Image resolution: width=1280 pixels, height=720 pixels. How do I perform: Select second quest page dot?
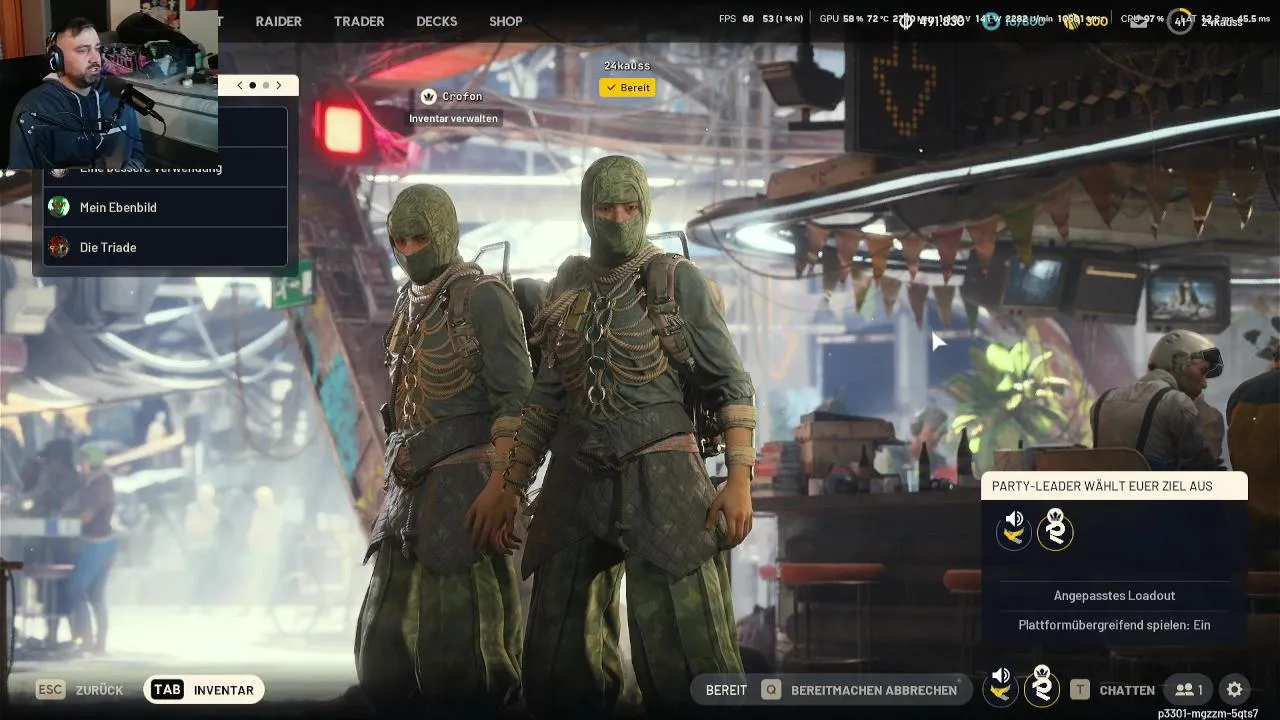click(266, 86)
